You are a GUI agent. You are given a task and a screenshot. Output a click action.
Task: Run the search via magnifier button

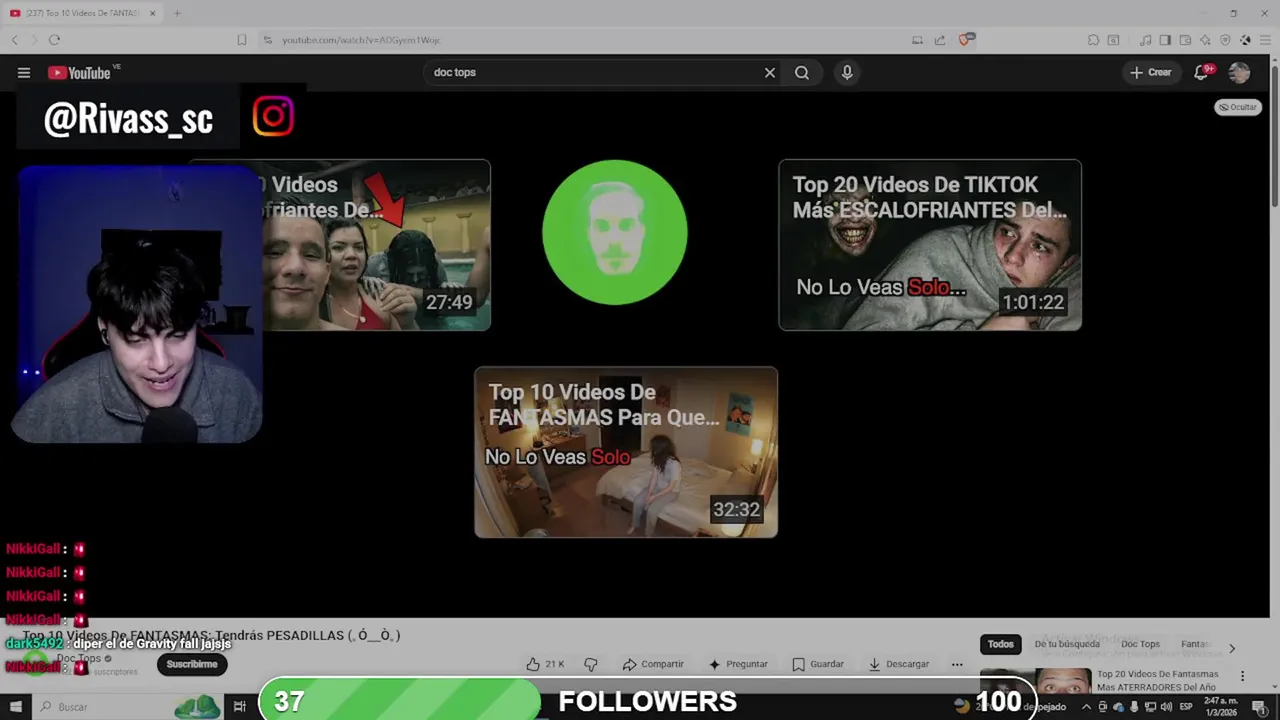pyautogui.click(x=802, y=72)
